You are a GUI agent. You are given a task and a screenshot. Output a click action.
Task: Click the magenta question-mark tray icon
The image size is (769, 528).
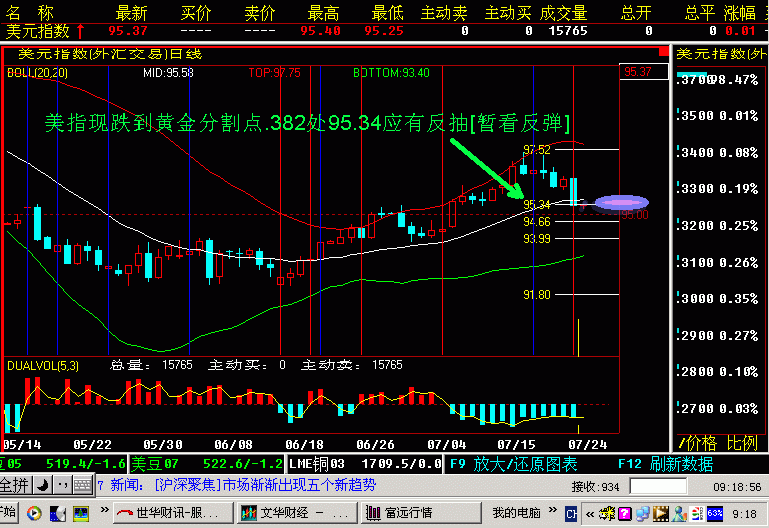coord(625,513)
